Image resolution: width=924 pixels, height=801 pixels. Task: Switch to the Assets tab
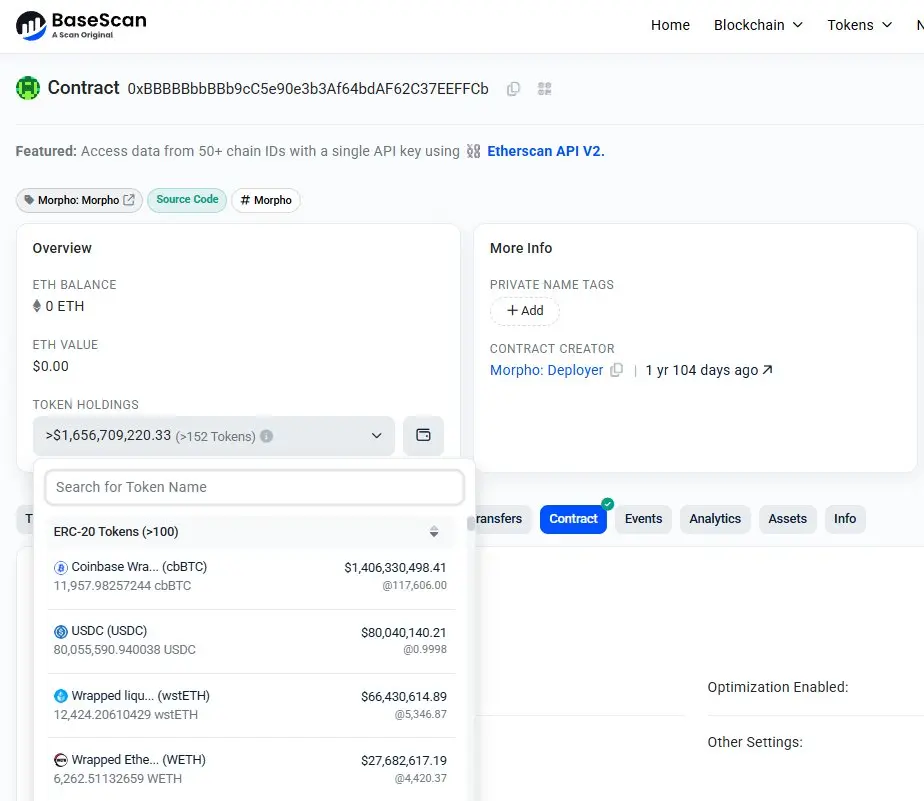click(x=787, y=519)
